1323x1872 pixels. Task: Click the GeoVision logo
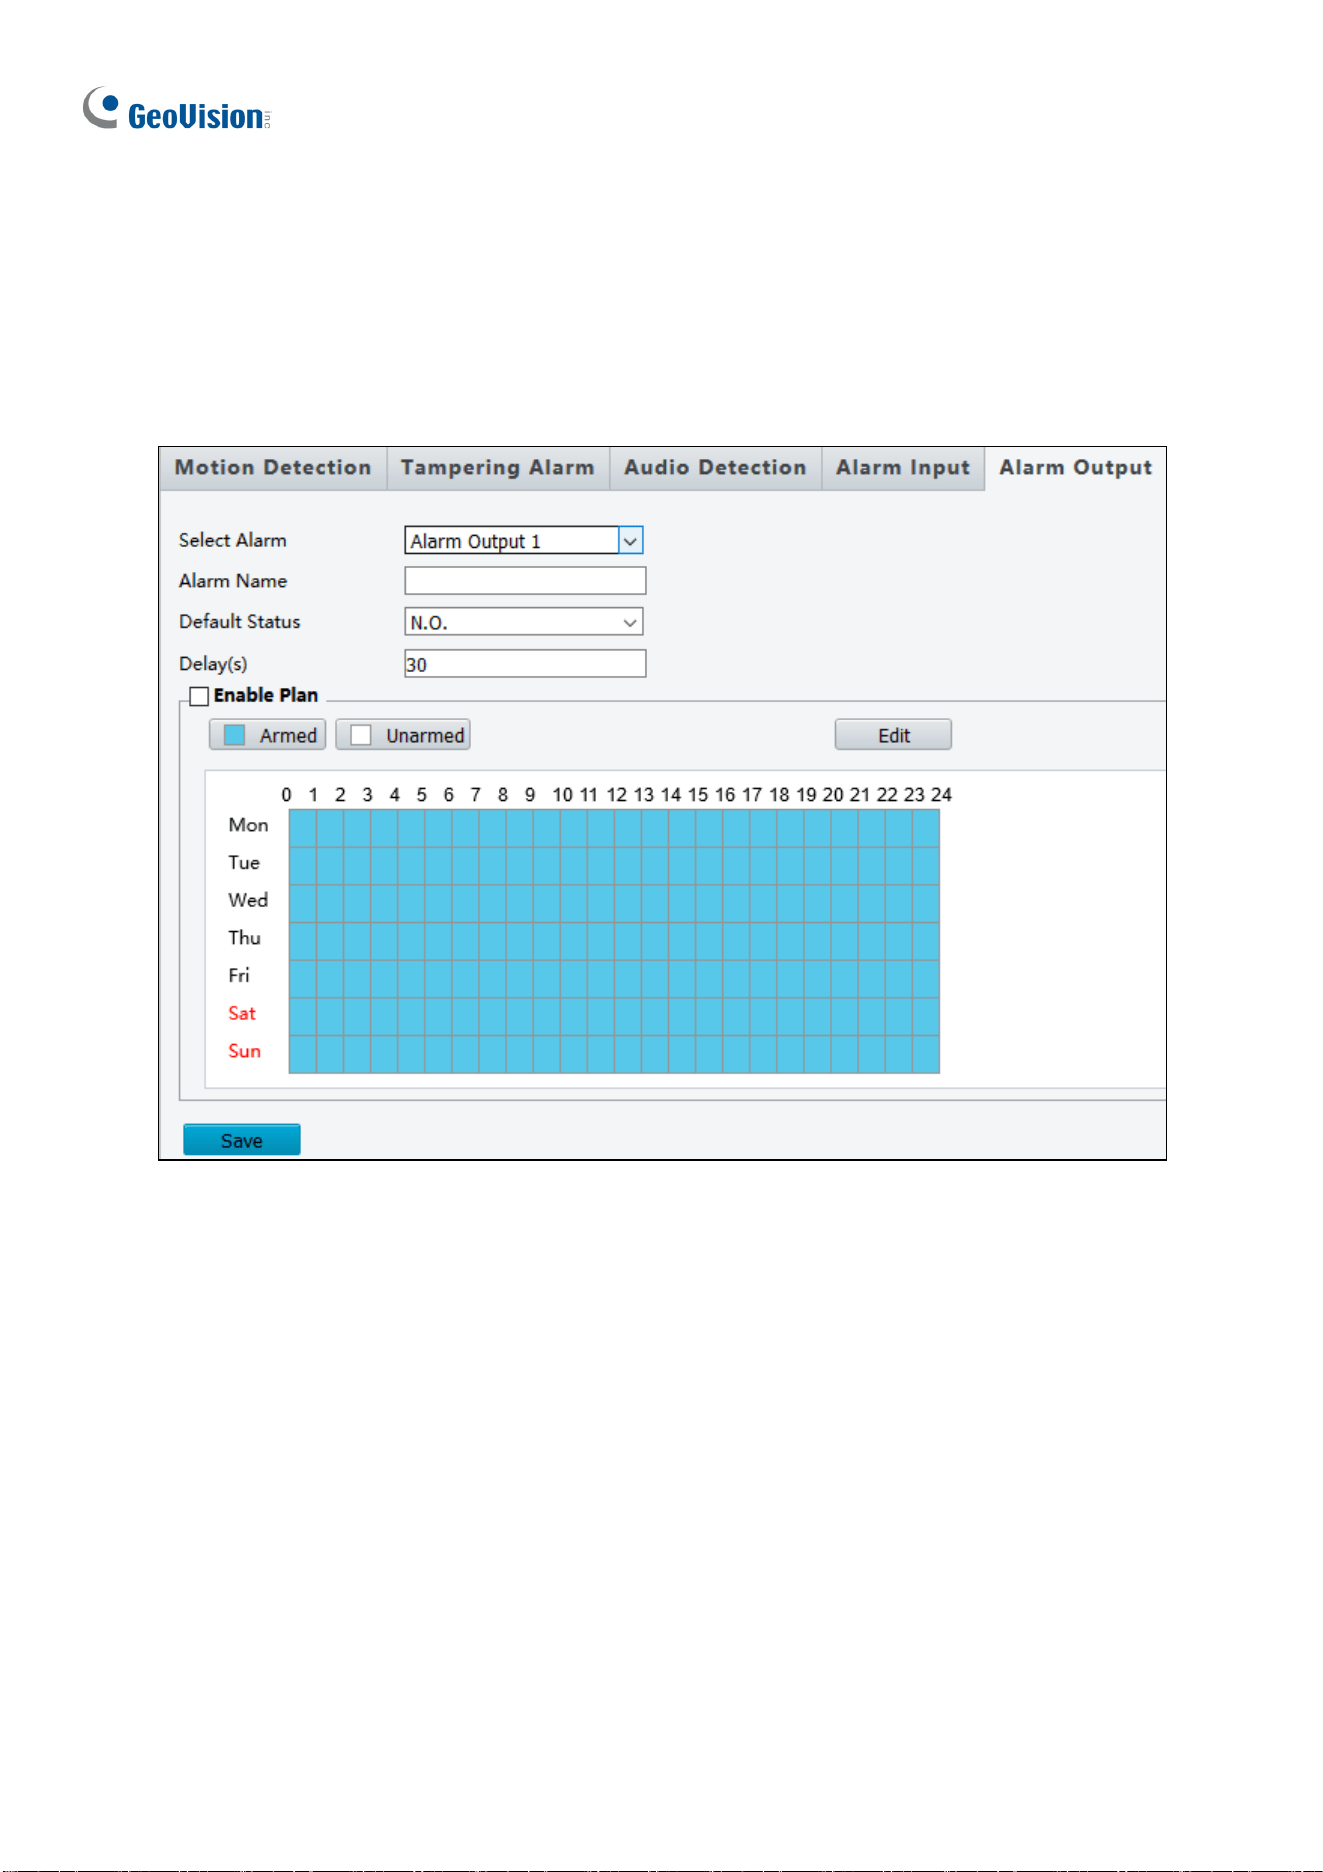(176, 110)
